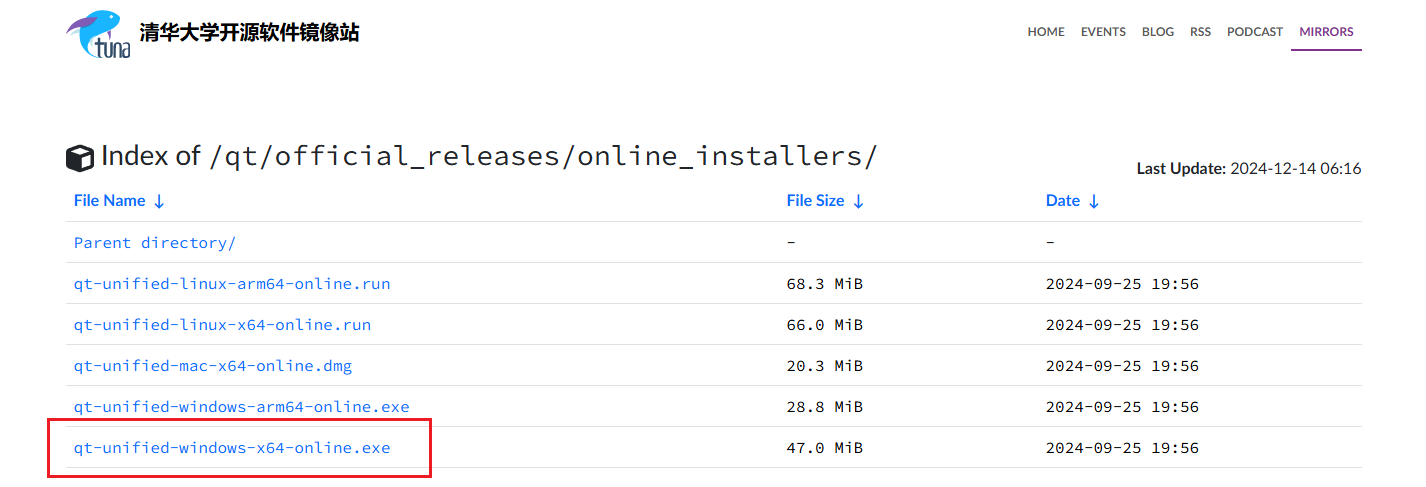This screenshot has height=487, width=1426.
Task: Download qt-unified-windows-arm64-online.exe
Action: coord(241,407)
